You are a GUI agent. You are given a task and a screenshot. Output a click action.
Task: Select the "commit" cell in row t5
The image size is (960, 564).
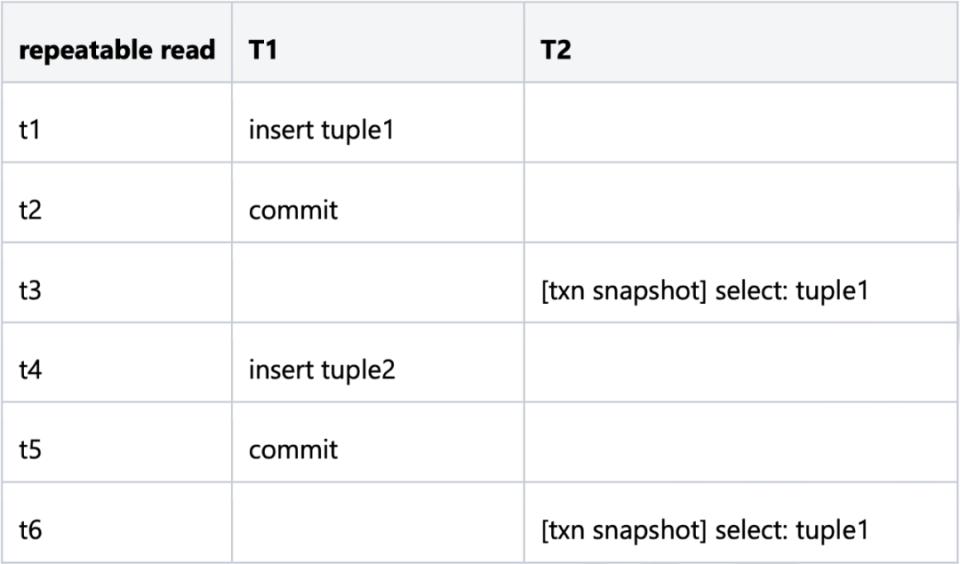tap(293, 450)
